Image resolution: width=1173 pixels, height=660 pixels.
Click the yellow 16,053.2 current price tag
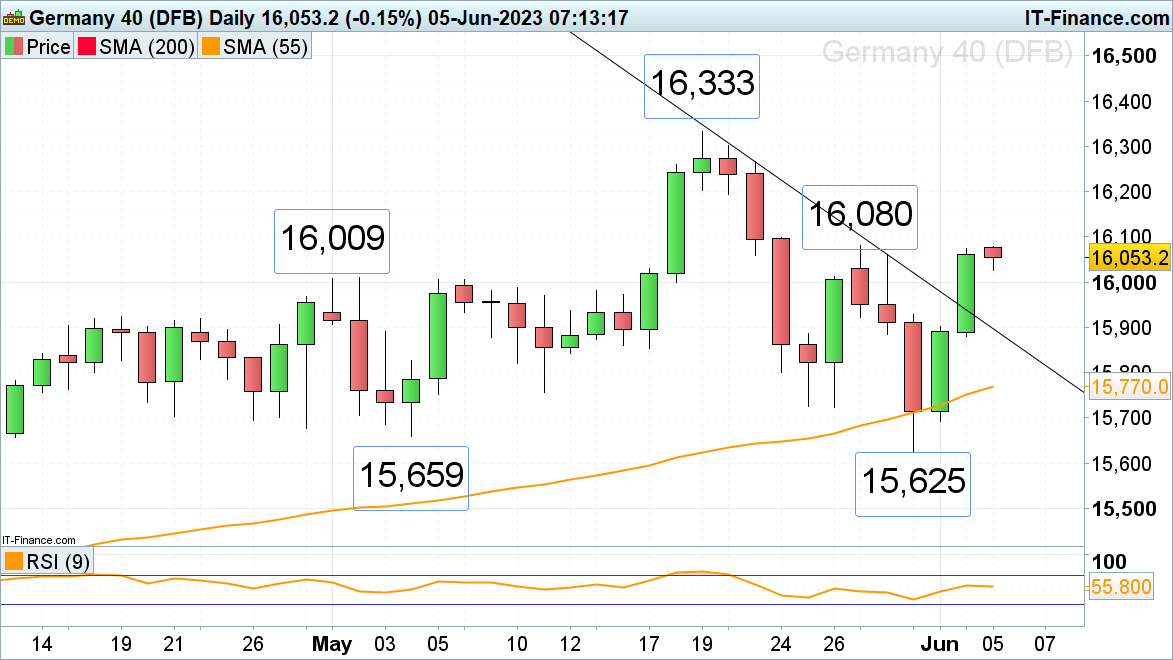coord(1129,258)
